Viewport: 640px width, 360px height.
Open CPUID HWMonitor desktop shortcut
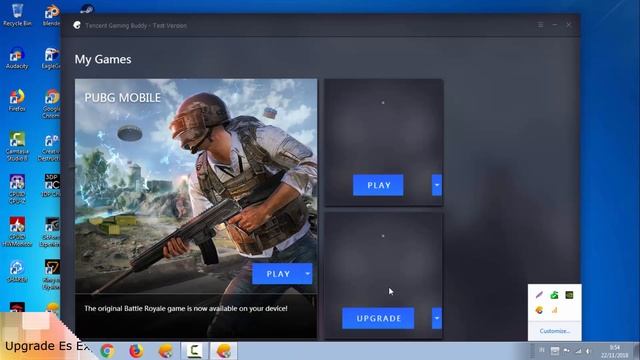[x=17, y=232]
